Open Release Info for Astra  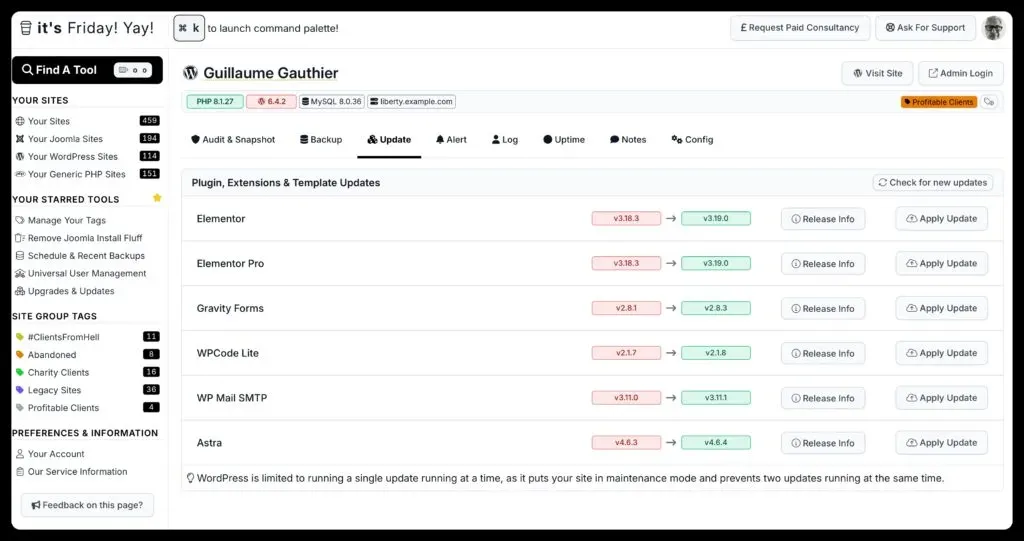point(823,443)
